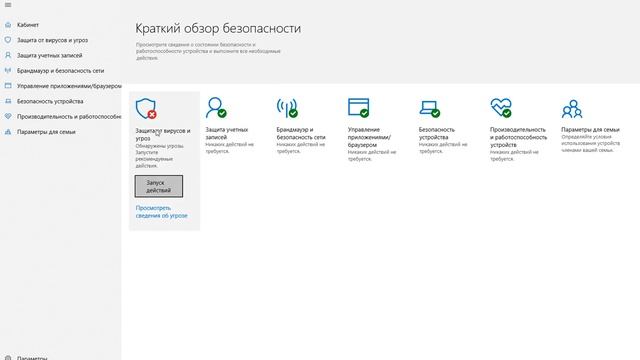
Task: Select Безопасность устройства sidebar item
Action: (x=50, y=101)
